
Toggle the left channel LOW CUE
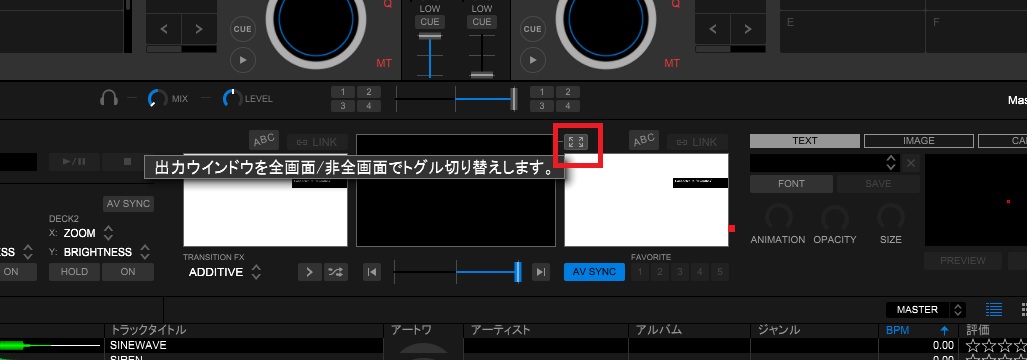tap(430, 22)
